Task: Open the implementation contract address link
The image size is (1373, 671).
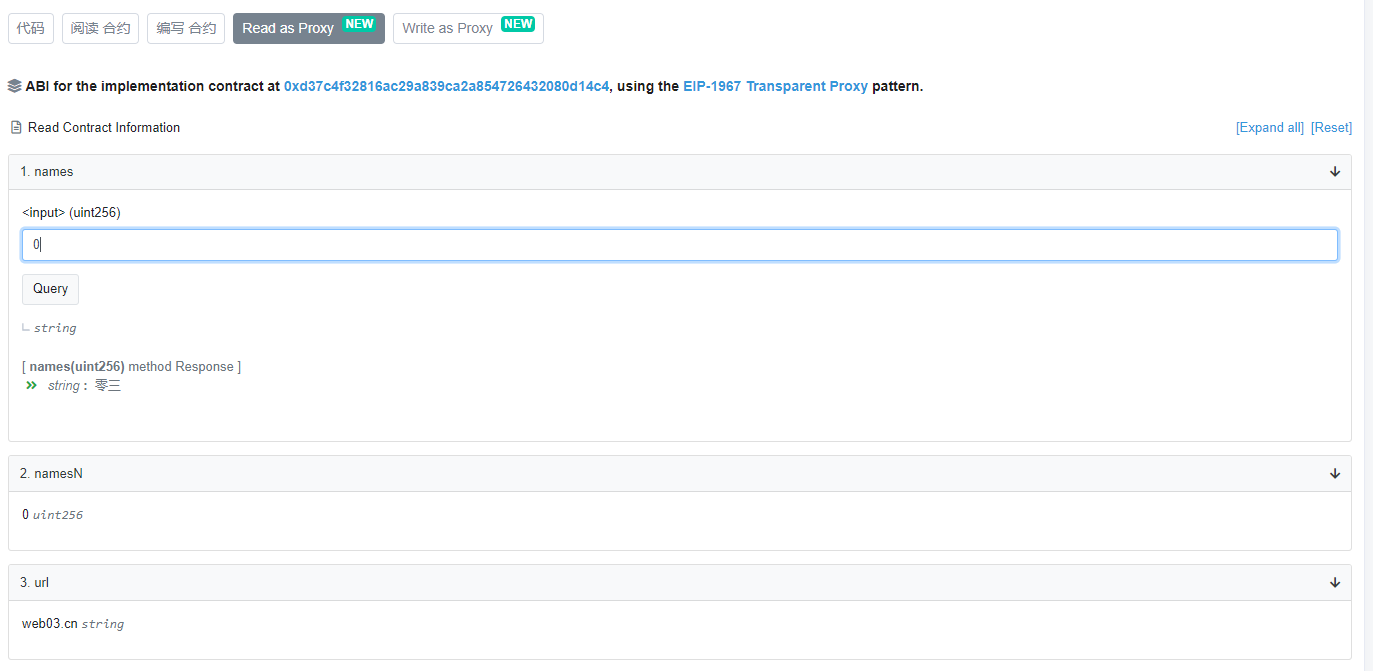Action: tap(446, 86)
